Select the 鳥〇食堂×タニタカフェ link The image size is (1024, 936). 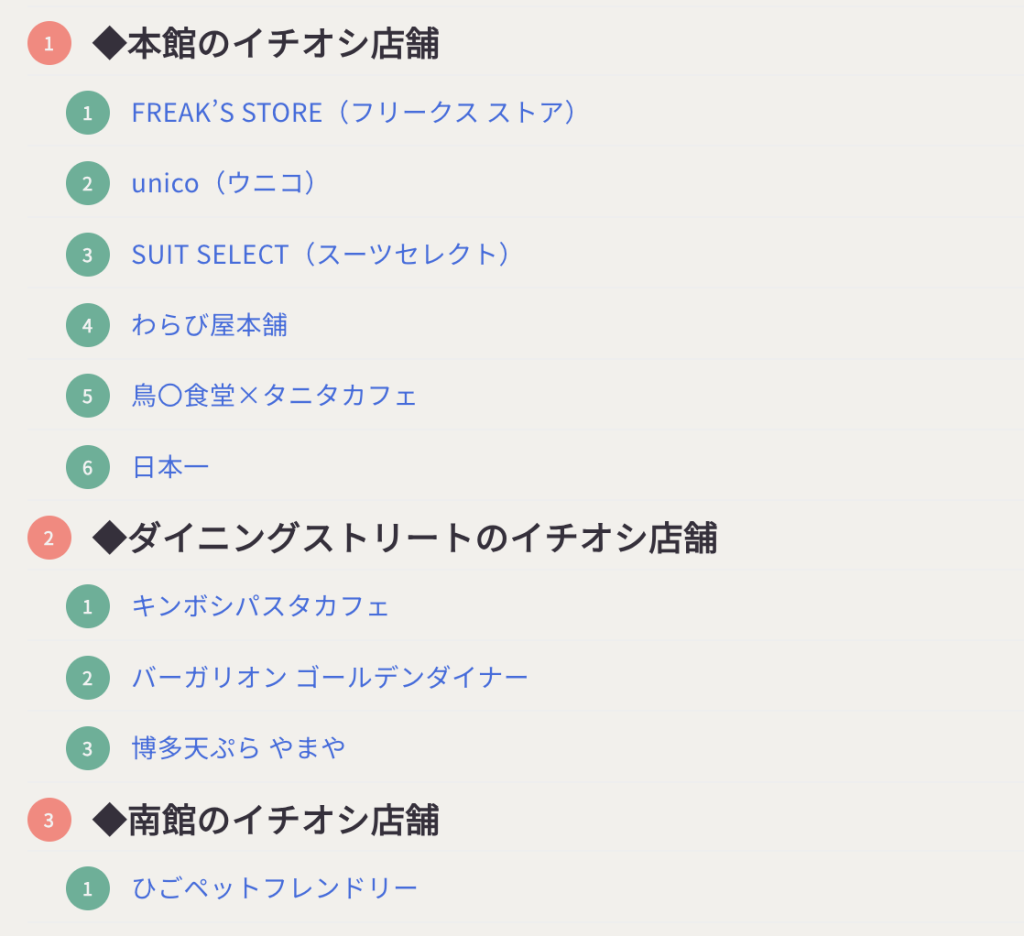[x=274, y=396]
